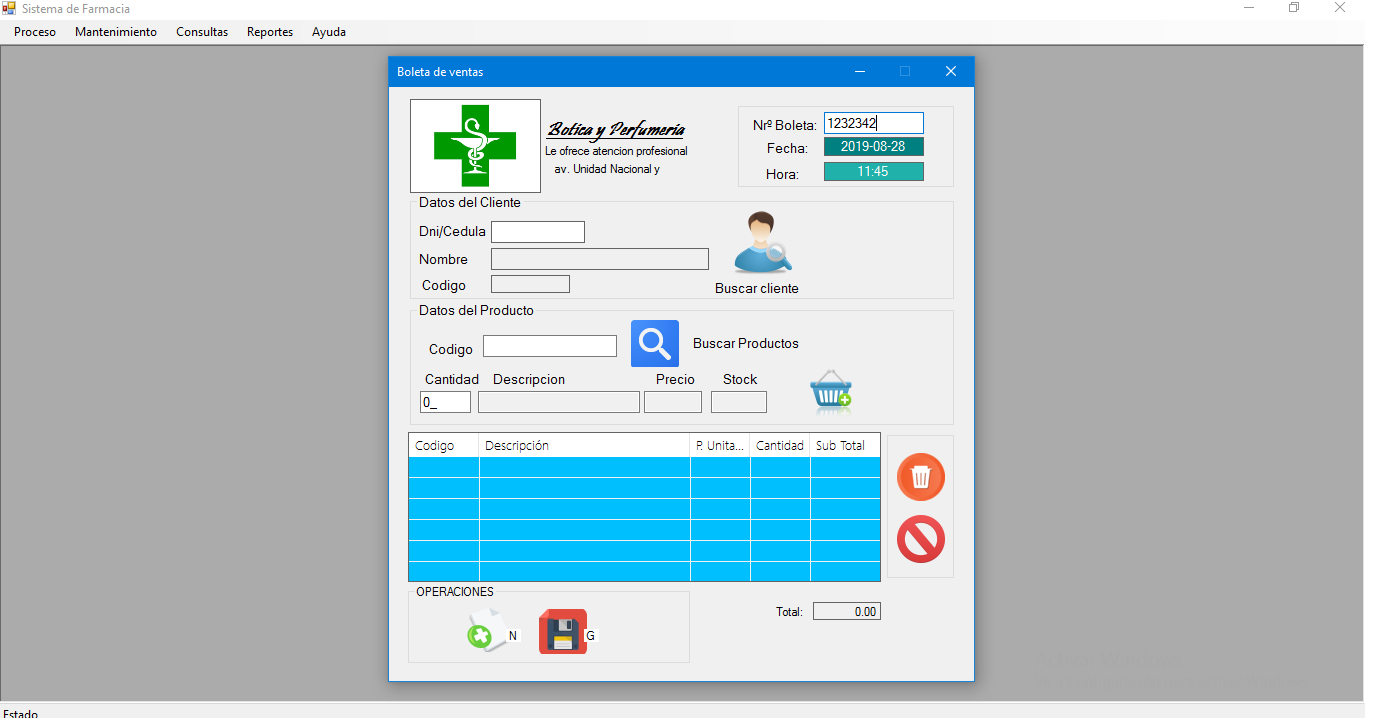This screenshot has height=718, width=1382.
Task: Open the Mantenimiento menu
Action: click(x=116, y=32)
